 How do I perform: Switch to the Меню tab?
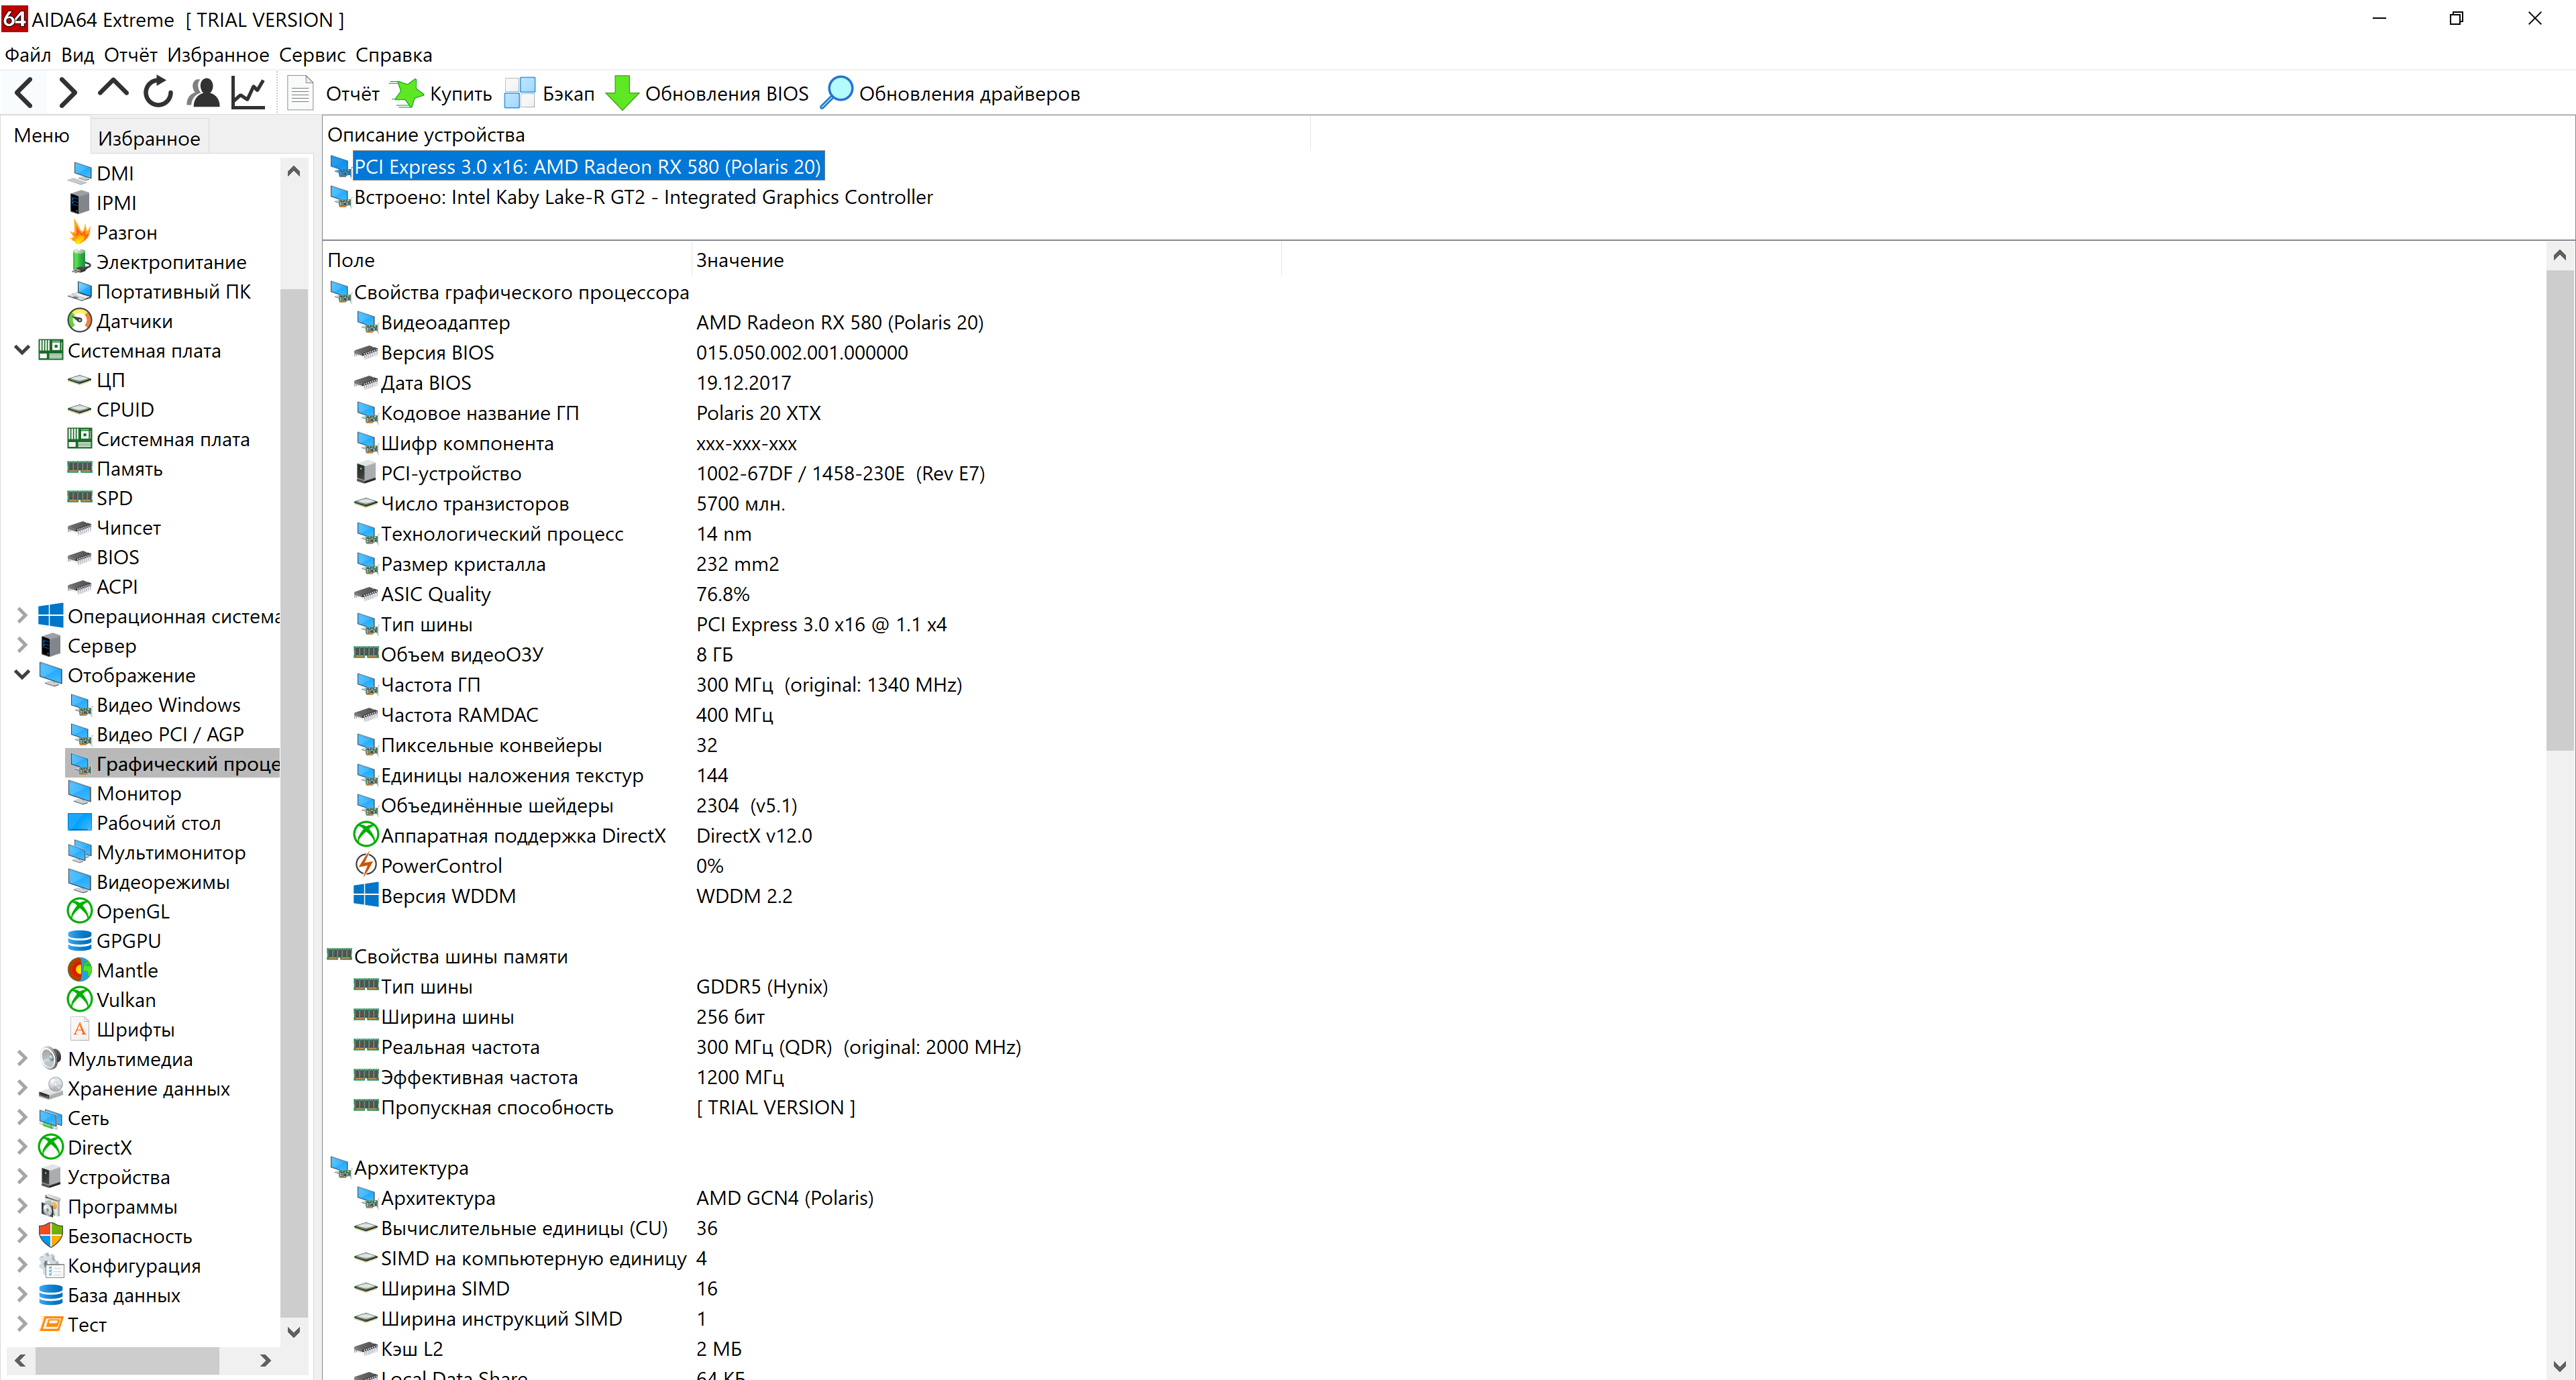(42, 136)
